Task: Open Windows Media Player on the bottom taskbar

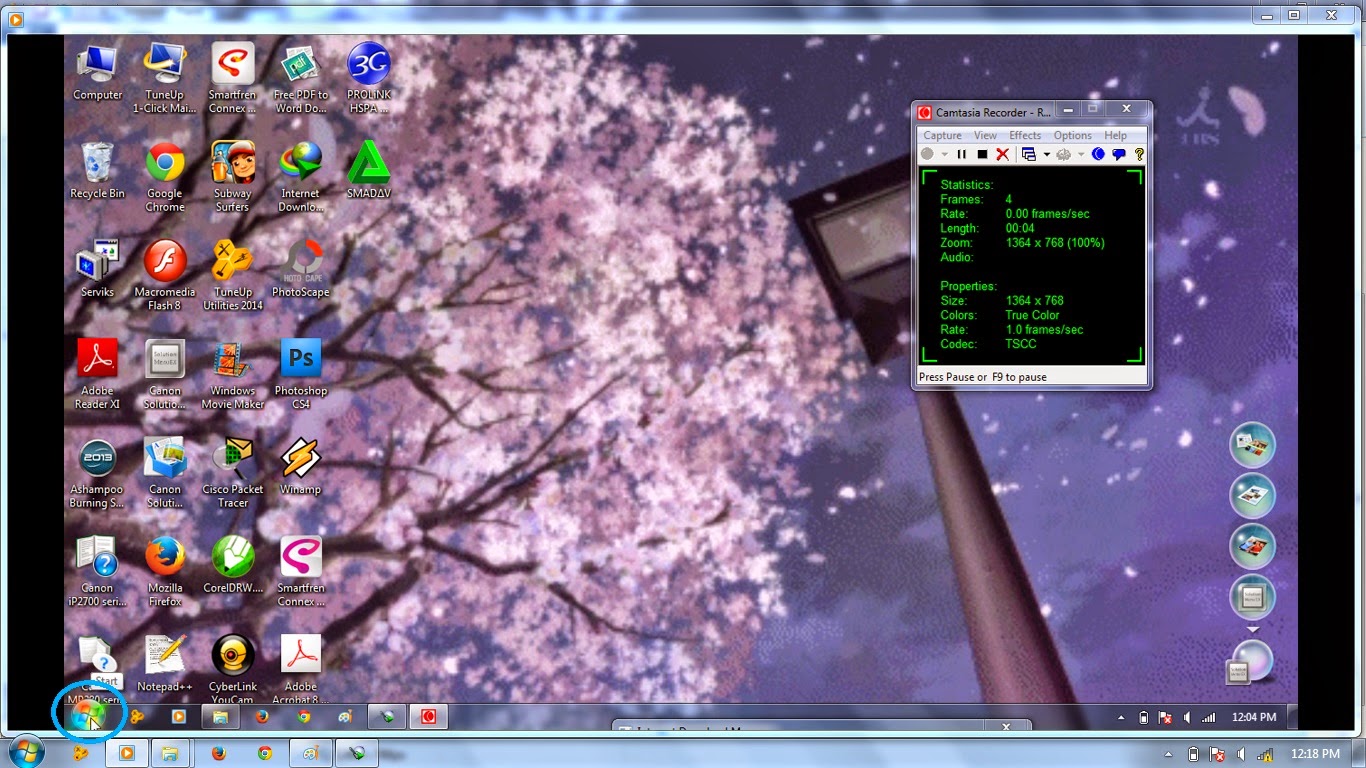Action: (x=126, y=753)
